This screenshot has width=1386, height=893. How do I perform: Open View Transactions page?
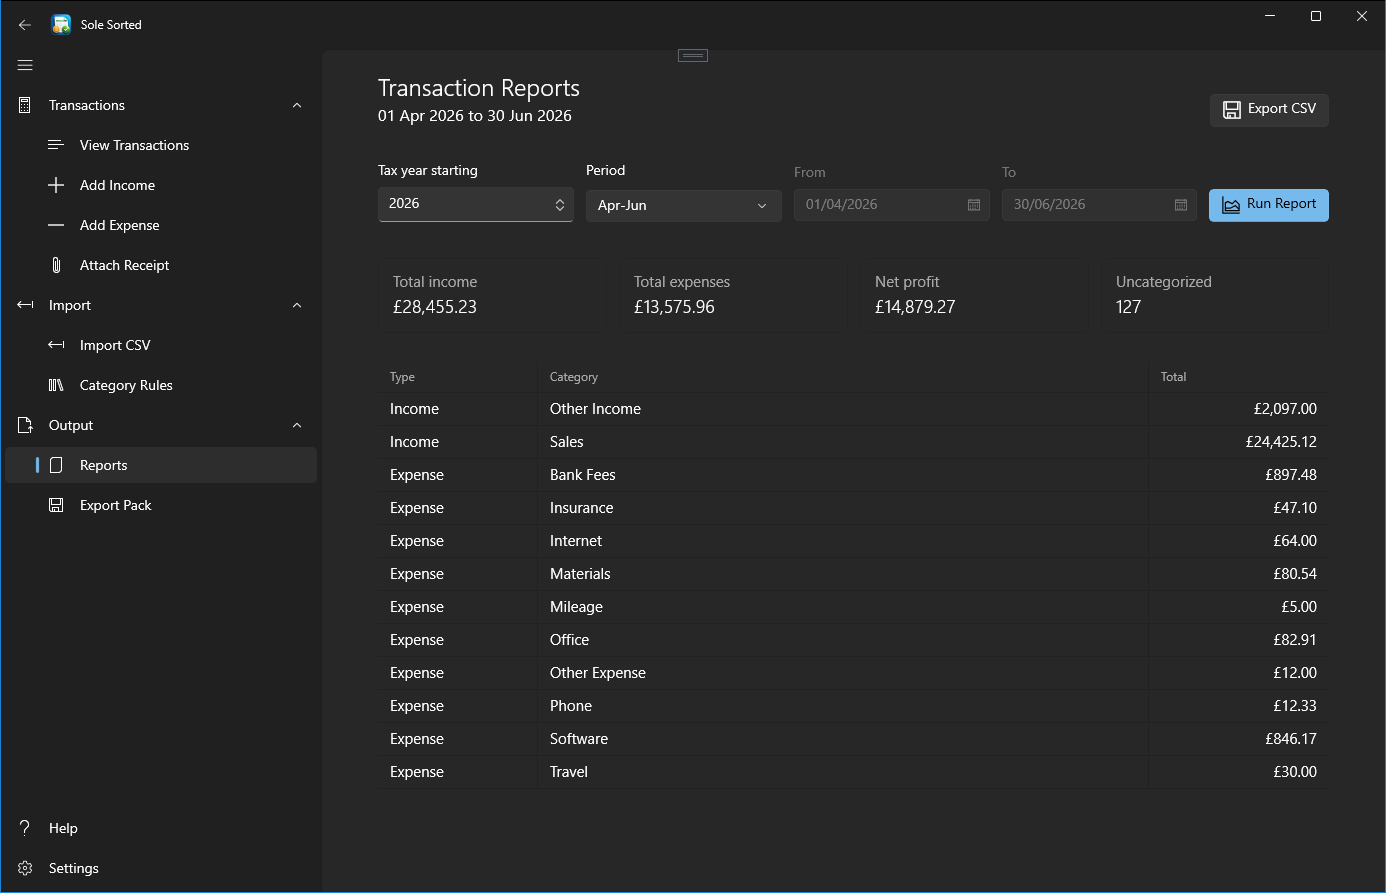161,145
